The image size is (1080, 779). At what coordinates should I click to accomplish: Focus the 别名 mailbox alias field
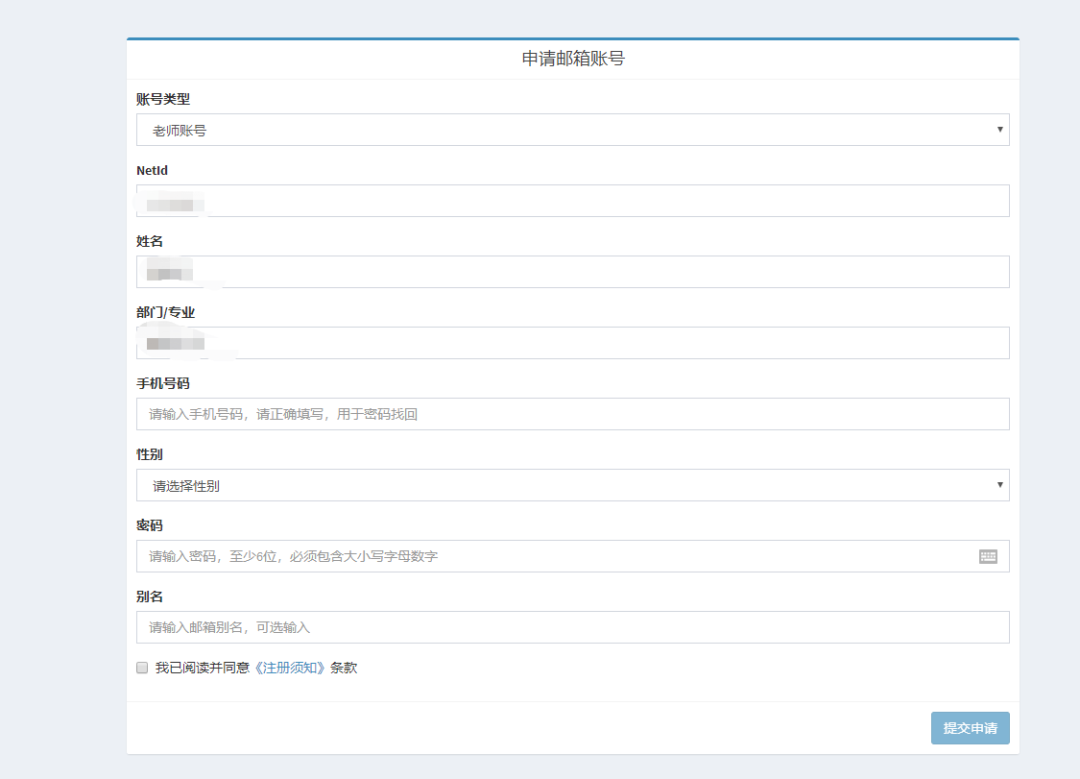(x=572, y=627)
